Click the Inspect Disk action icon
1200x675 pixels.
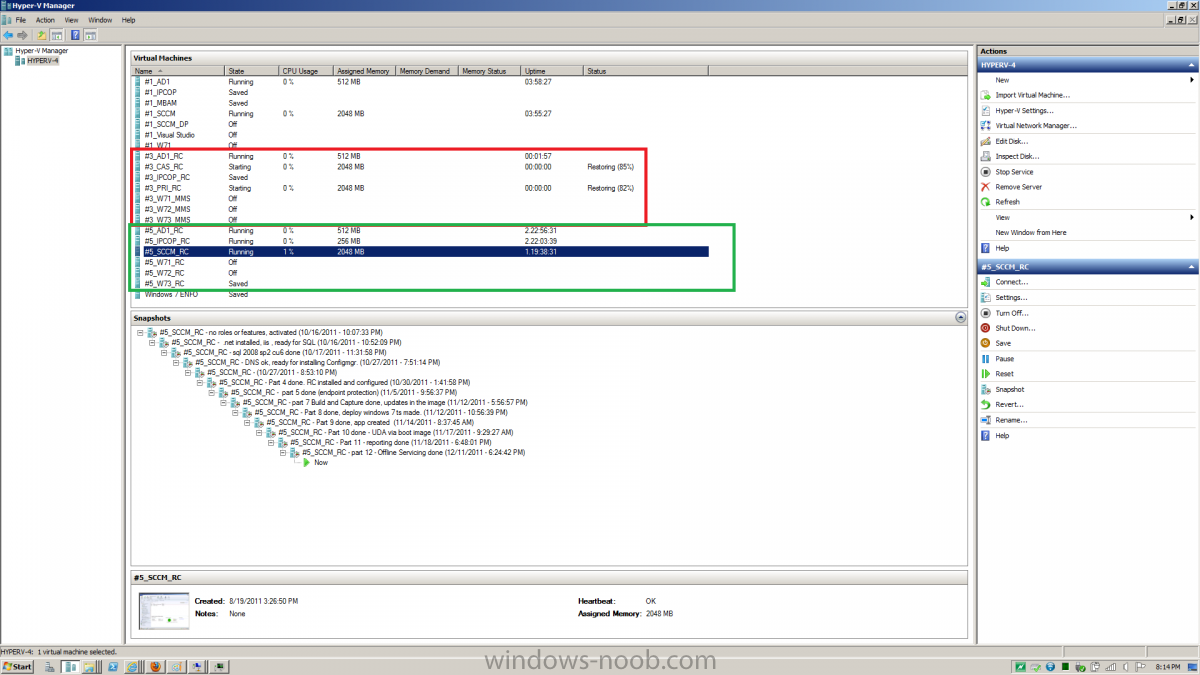[x=986, y=156]
